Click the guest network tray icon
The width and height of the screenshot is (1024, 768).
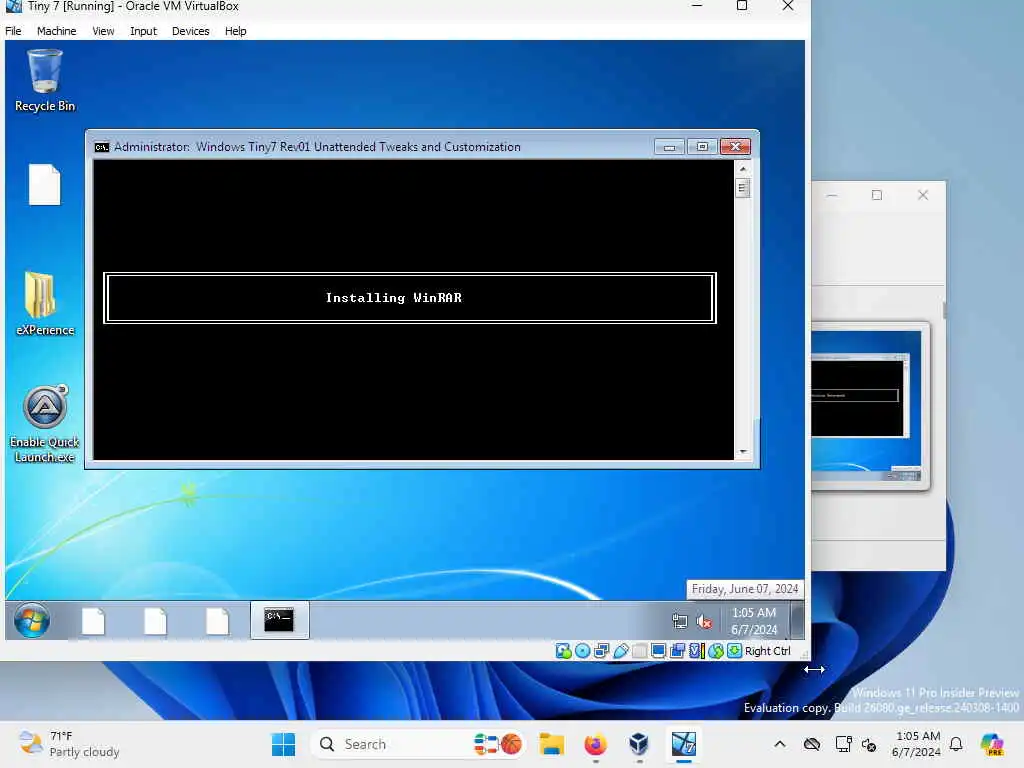tap(680, 621)
